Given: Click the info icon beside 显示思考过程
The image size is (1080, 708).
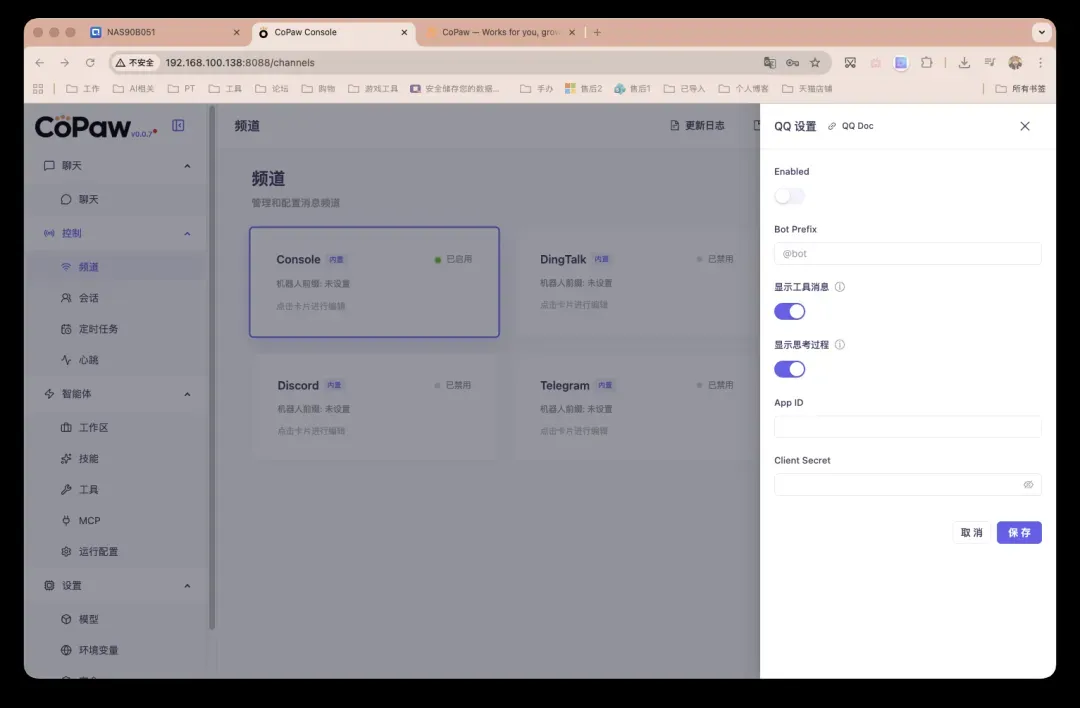Looking at the screenshot, I should pos(840,345).
